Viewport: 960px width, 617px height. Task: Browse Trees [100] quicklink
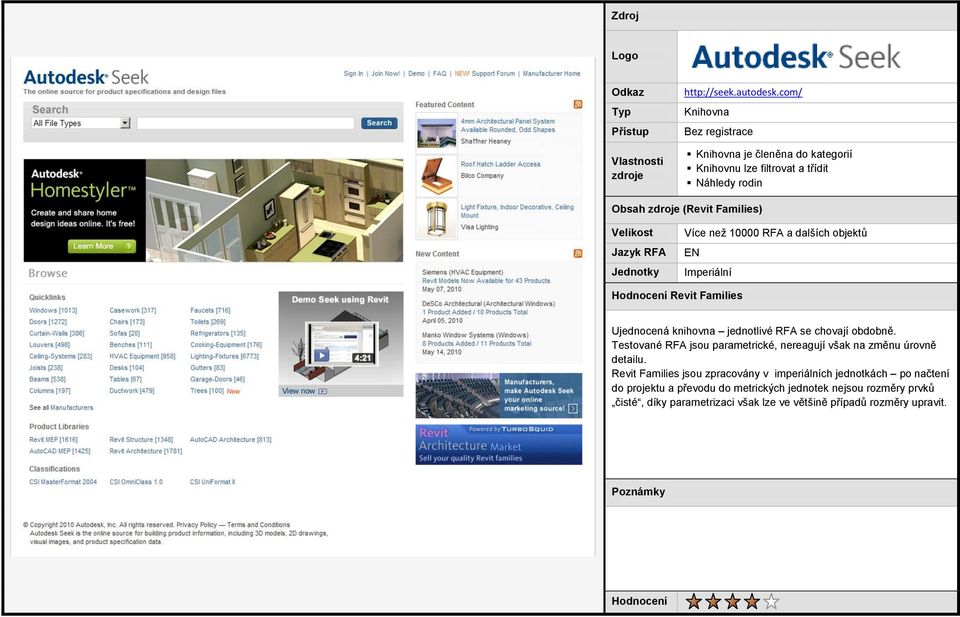pyautogui.click(x=207, y=391)
